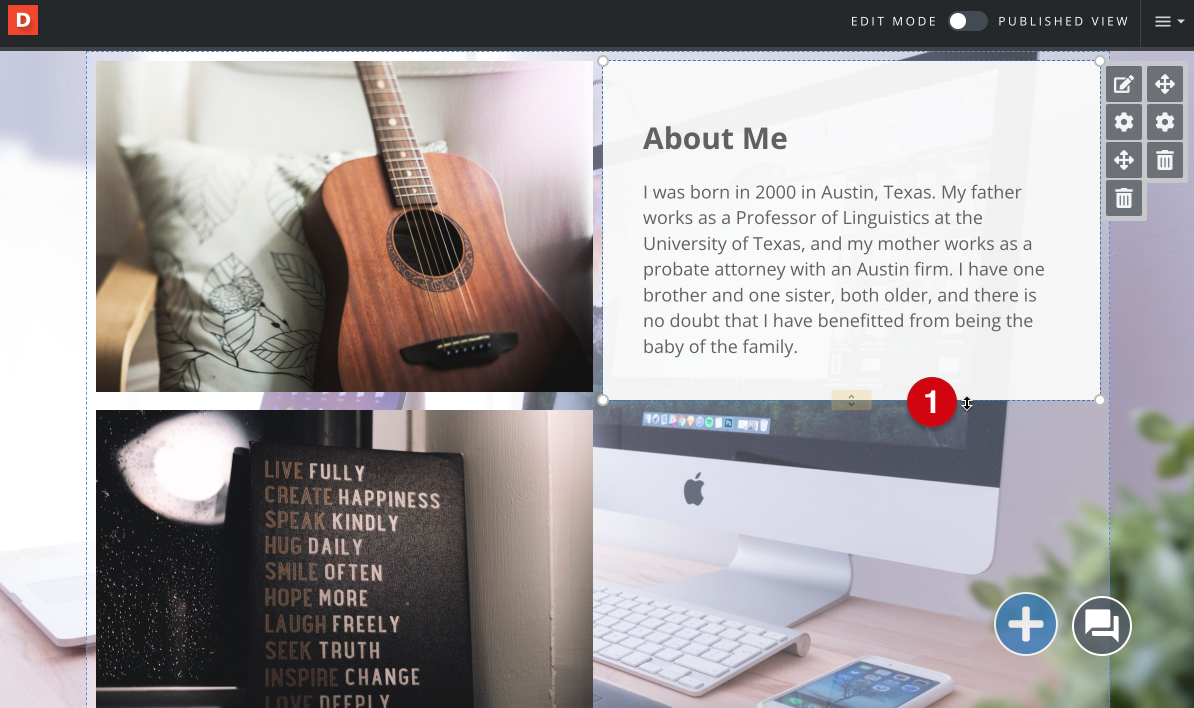
Task: Select the acoustic guitar image
Action: point(344,226)
